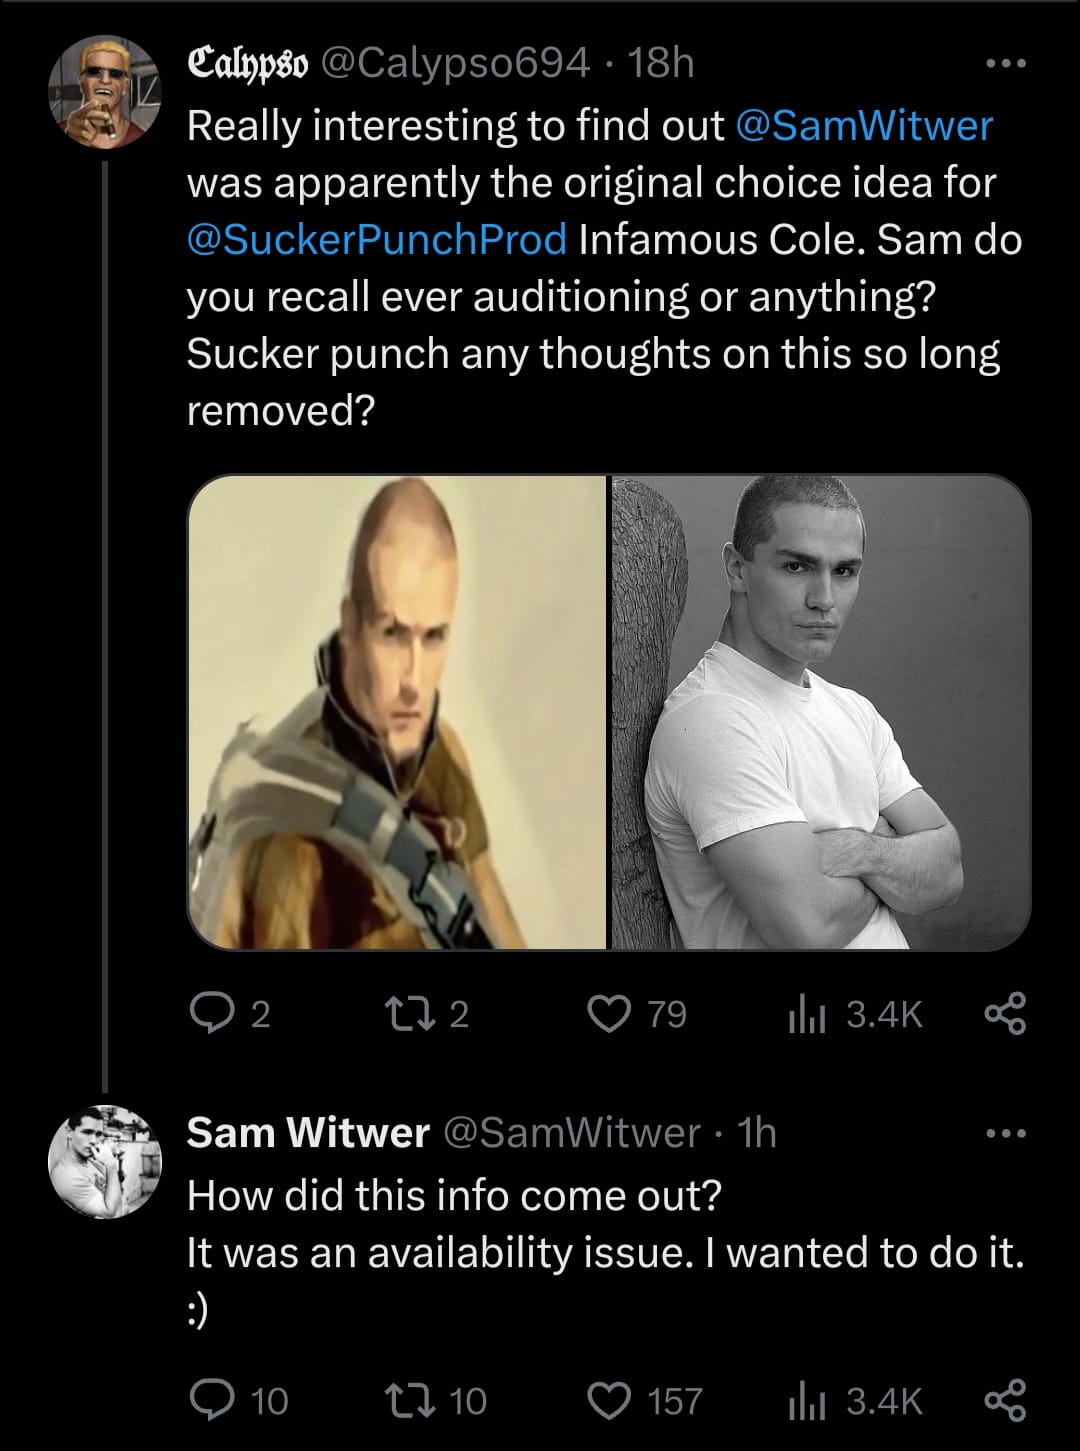Enlarge the Cole concept art image
The image size is (1080, 1451).
click(397, 712)
